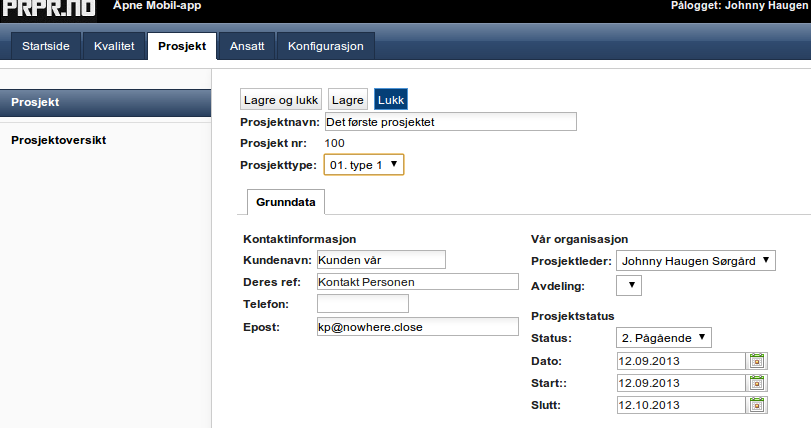The width and height of the screenshot is (811, 428).
Task: Open the Åpne Mobil-app link
Action: click(157, 6)
